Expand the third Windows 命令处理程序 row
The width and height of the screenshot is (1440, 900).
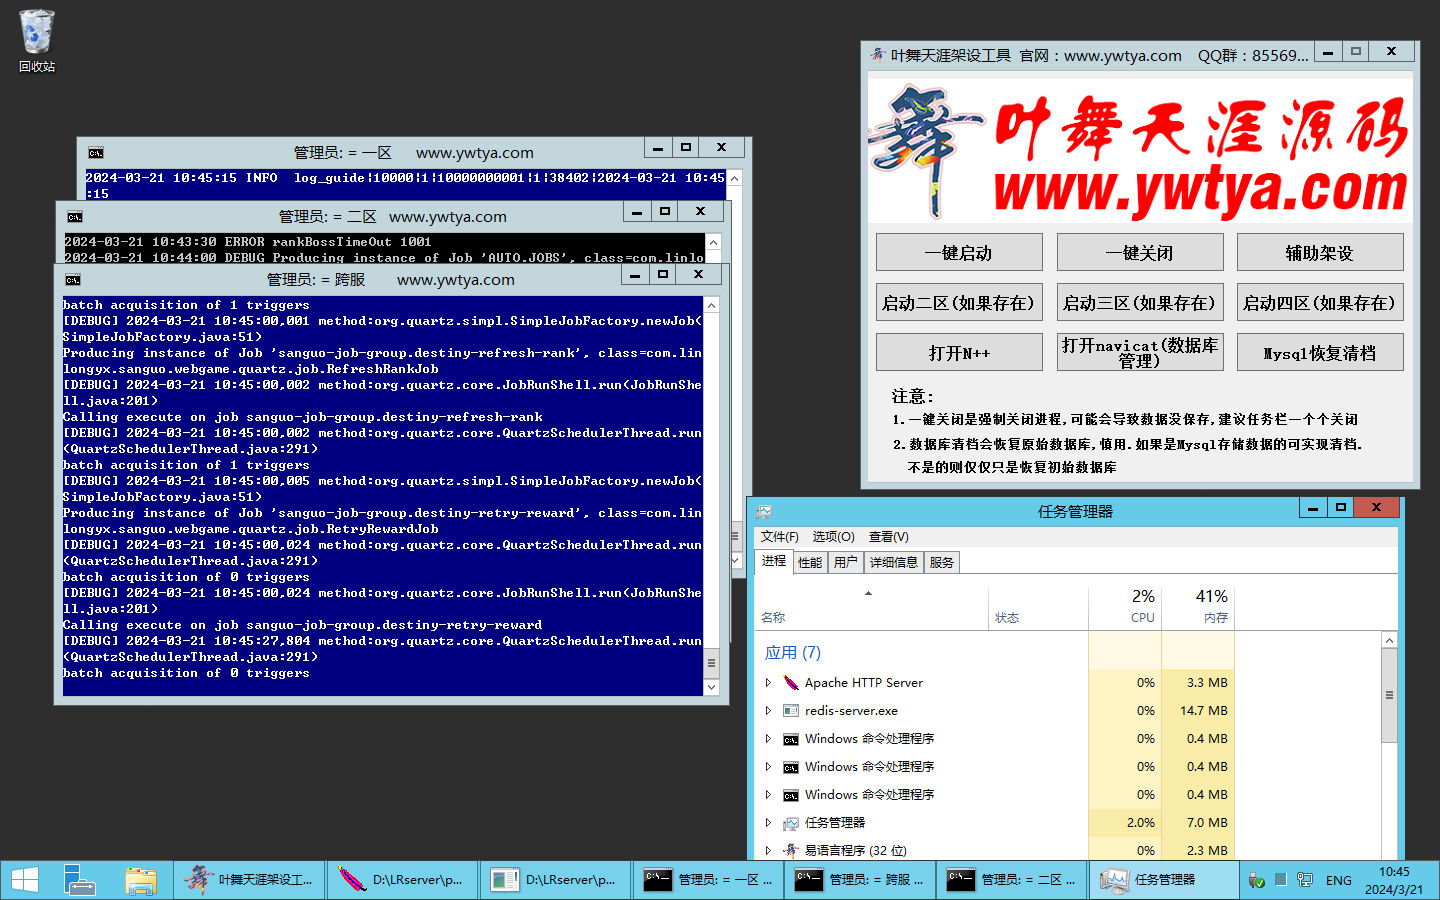point(768,795)
